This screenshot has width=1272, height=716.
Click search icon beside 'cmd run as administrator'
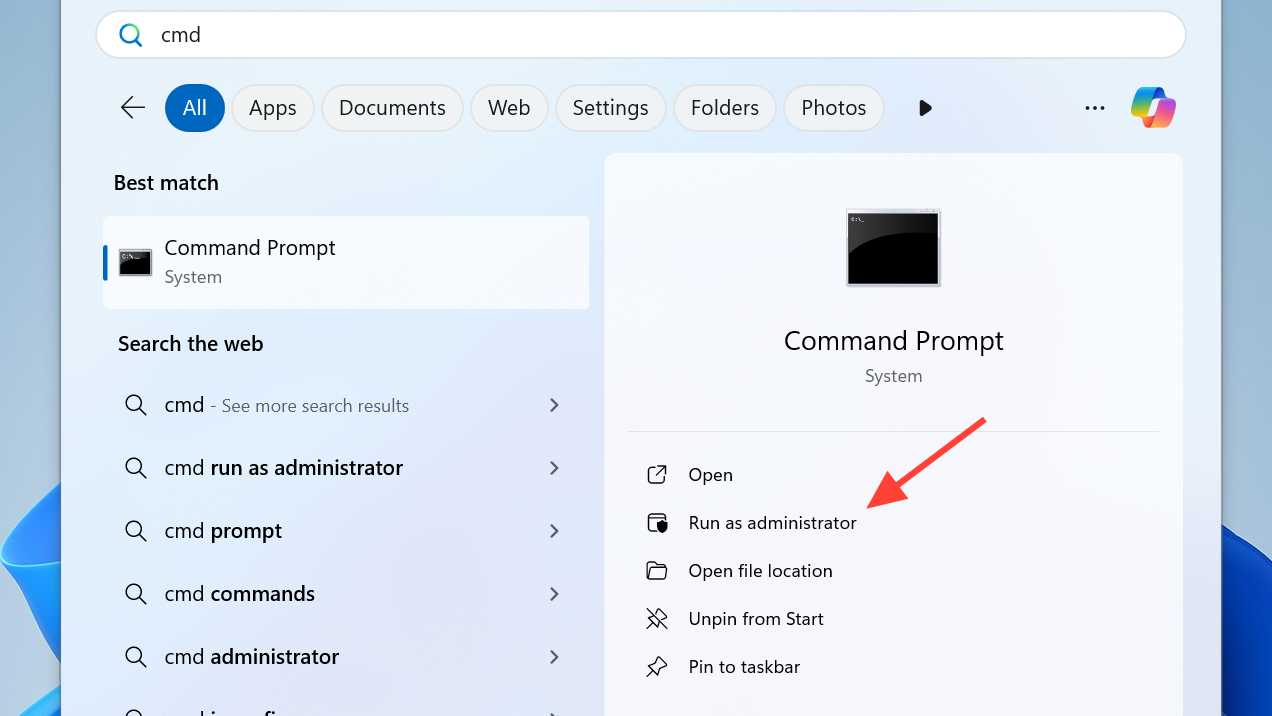[135, 468]
